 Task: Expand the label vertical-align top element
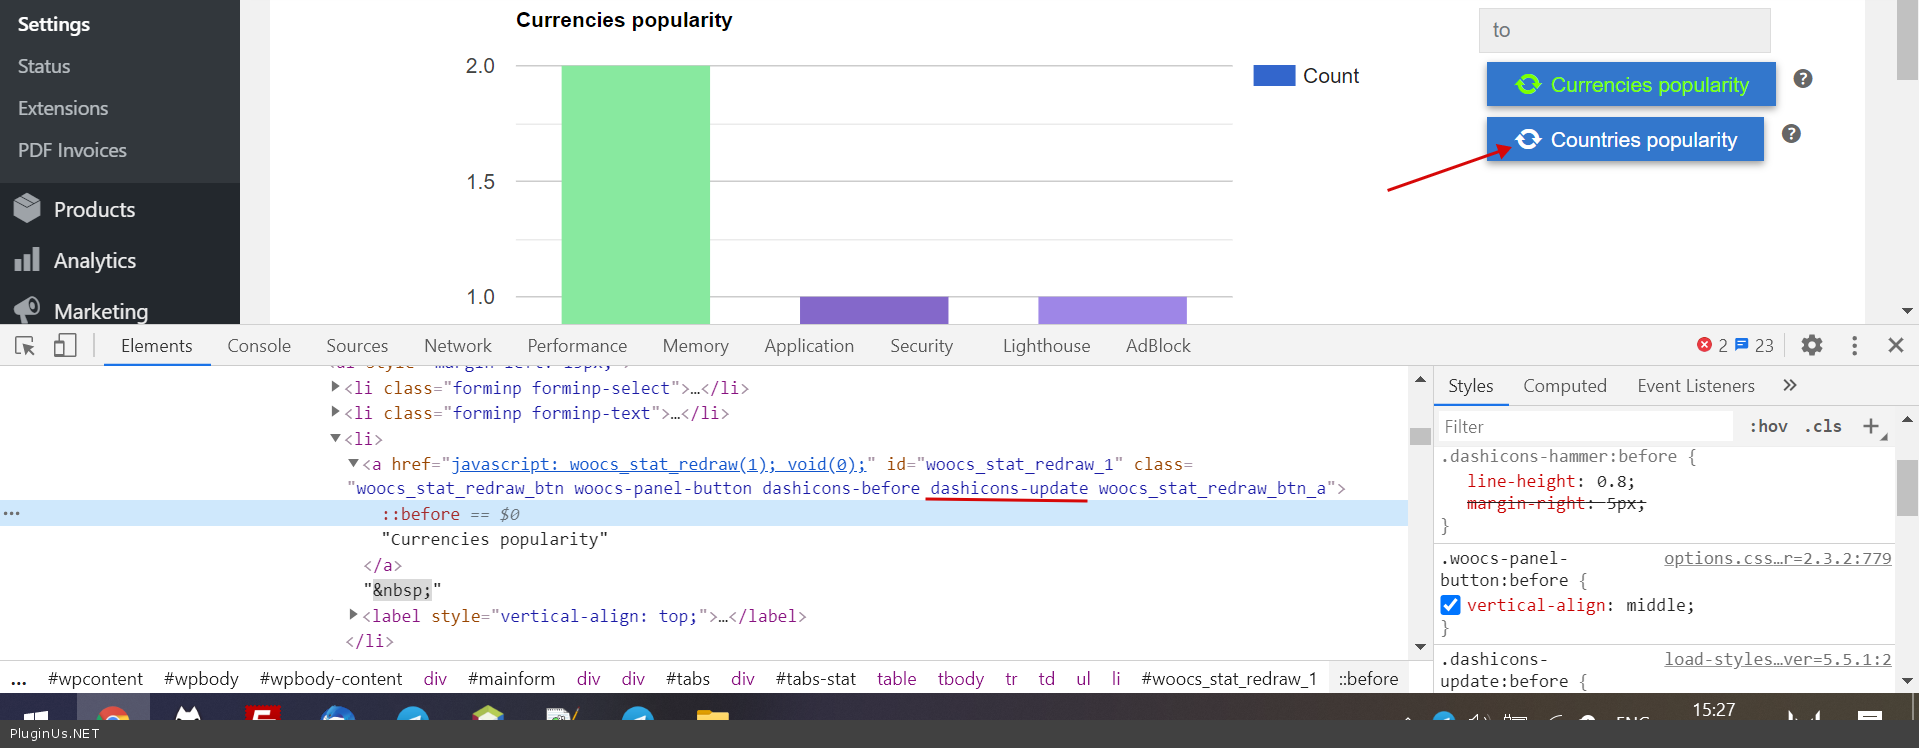[x=353, y=616]
